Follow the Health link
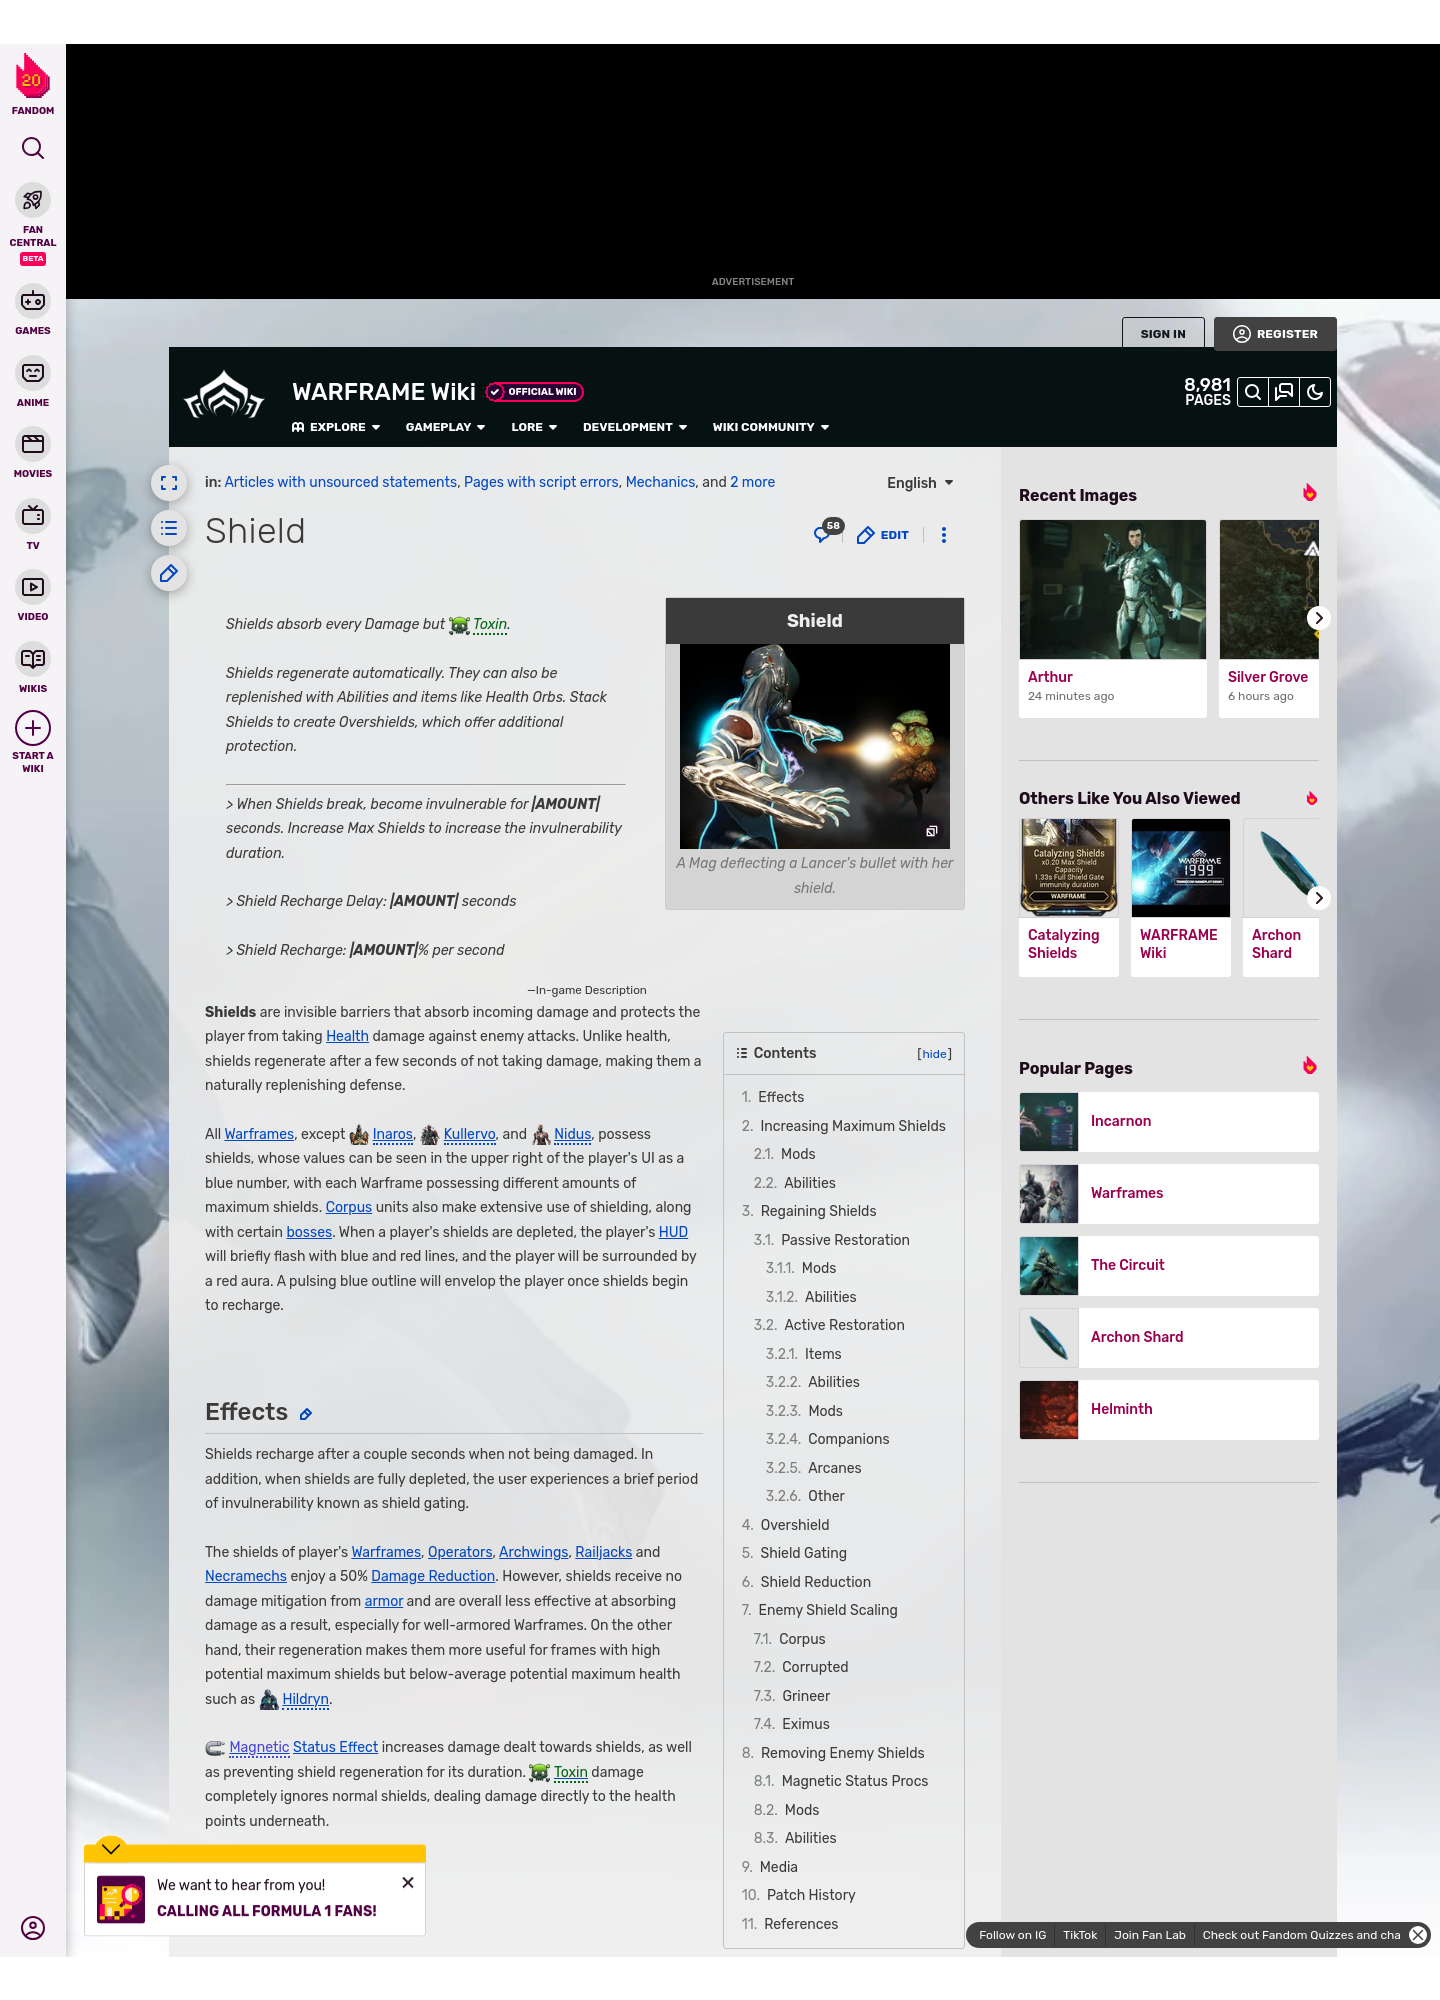This screenshot has width=1440, height=2000. [x=347, y=1036]
